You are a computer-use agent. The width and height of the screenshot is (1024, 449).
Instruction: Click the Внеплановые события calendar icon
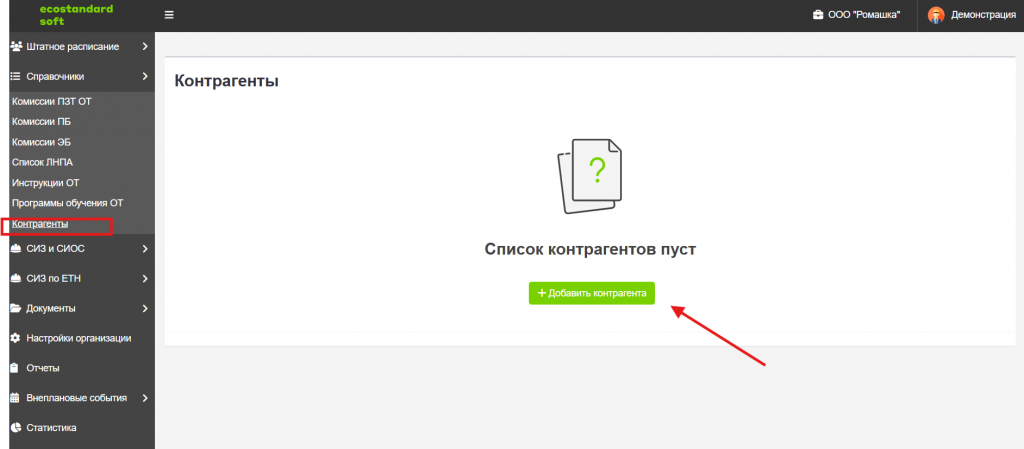[16, 397]
